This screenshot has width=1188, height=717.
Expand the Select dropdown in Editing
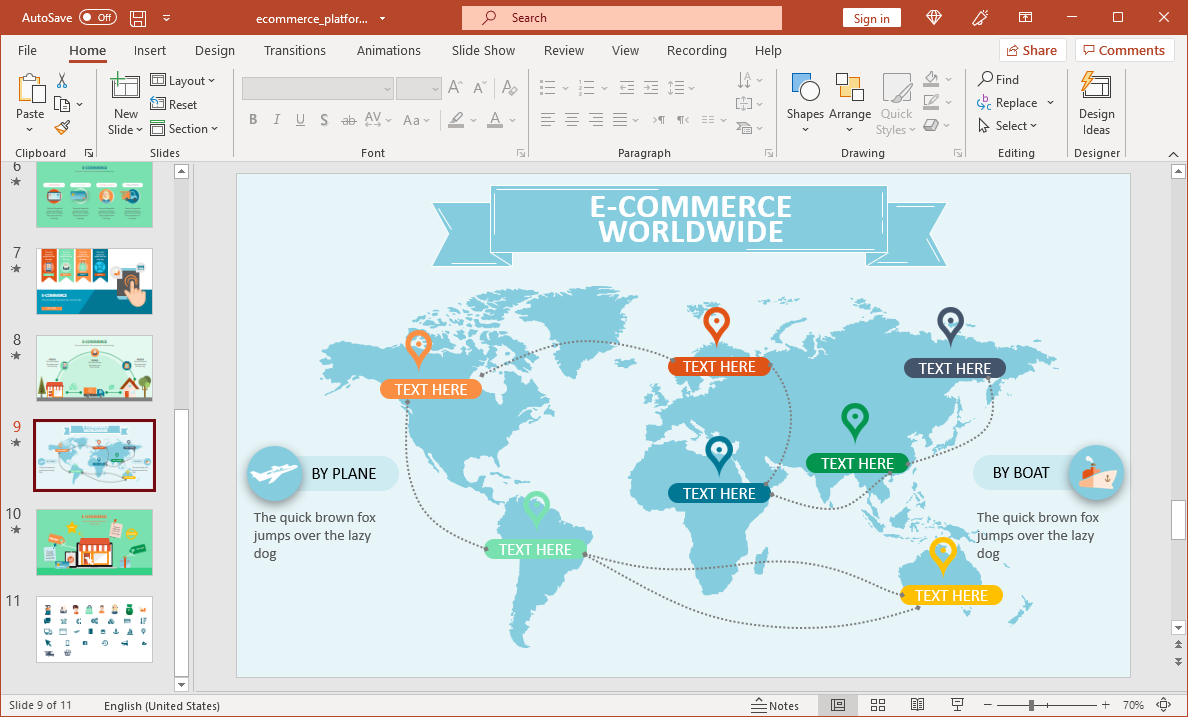1008,126
